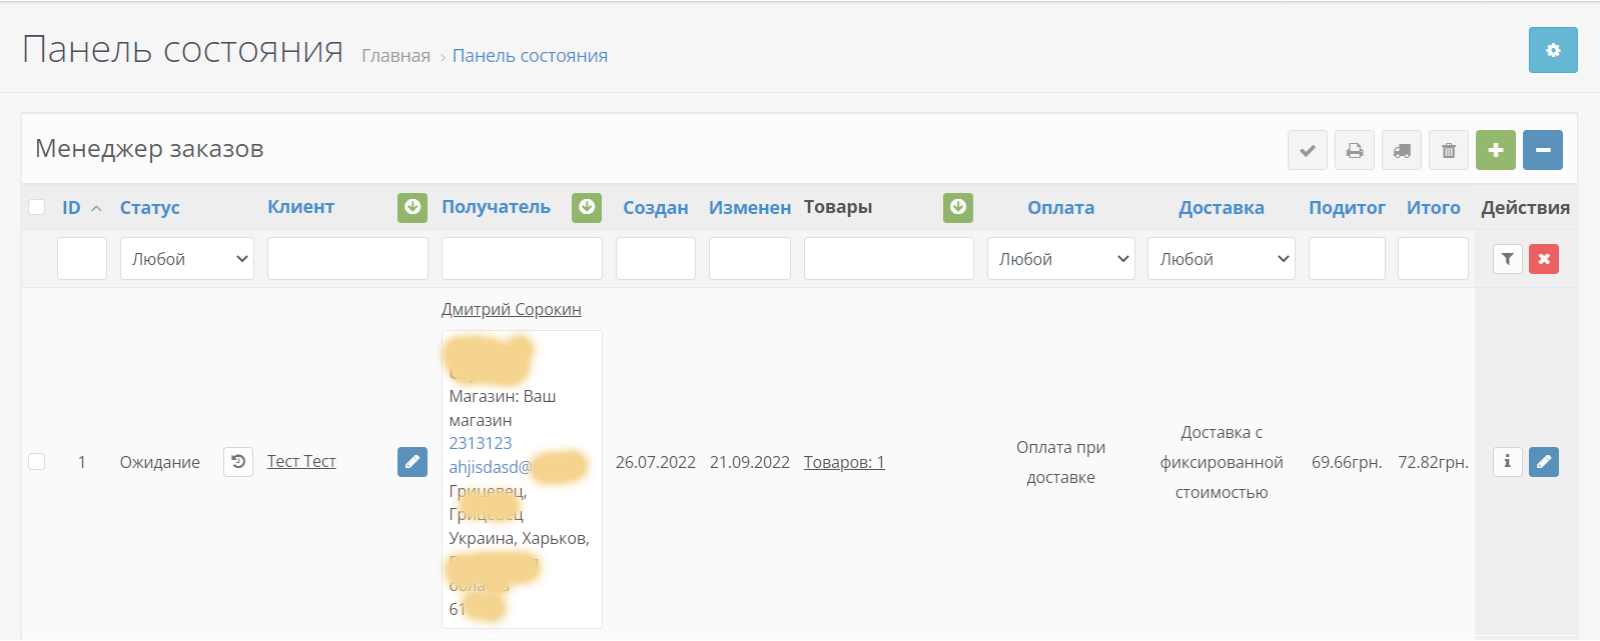Sort by Подитог column header
Image resolution: width=1600 pixels, height=641 pixels.
[1347, 208]
